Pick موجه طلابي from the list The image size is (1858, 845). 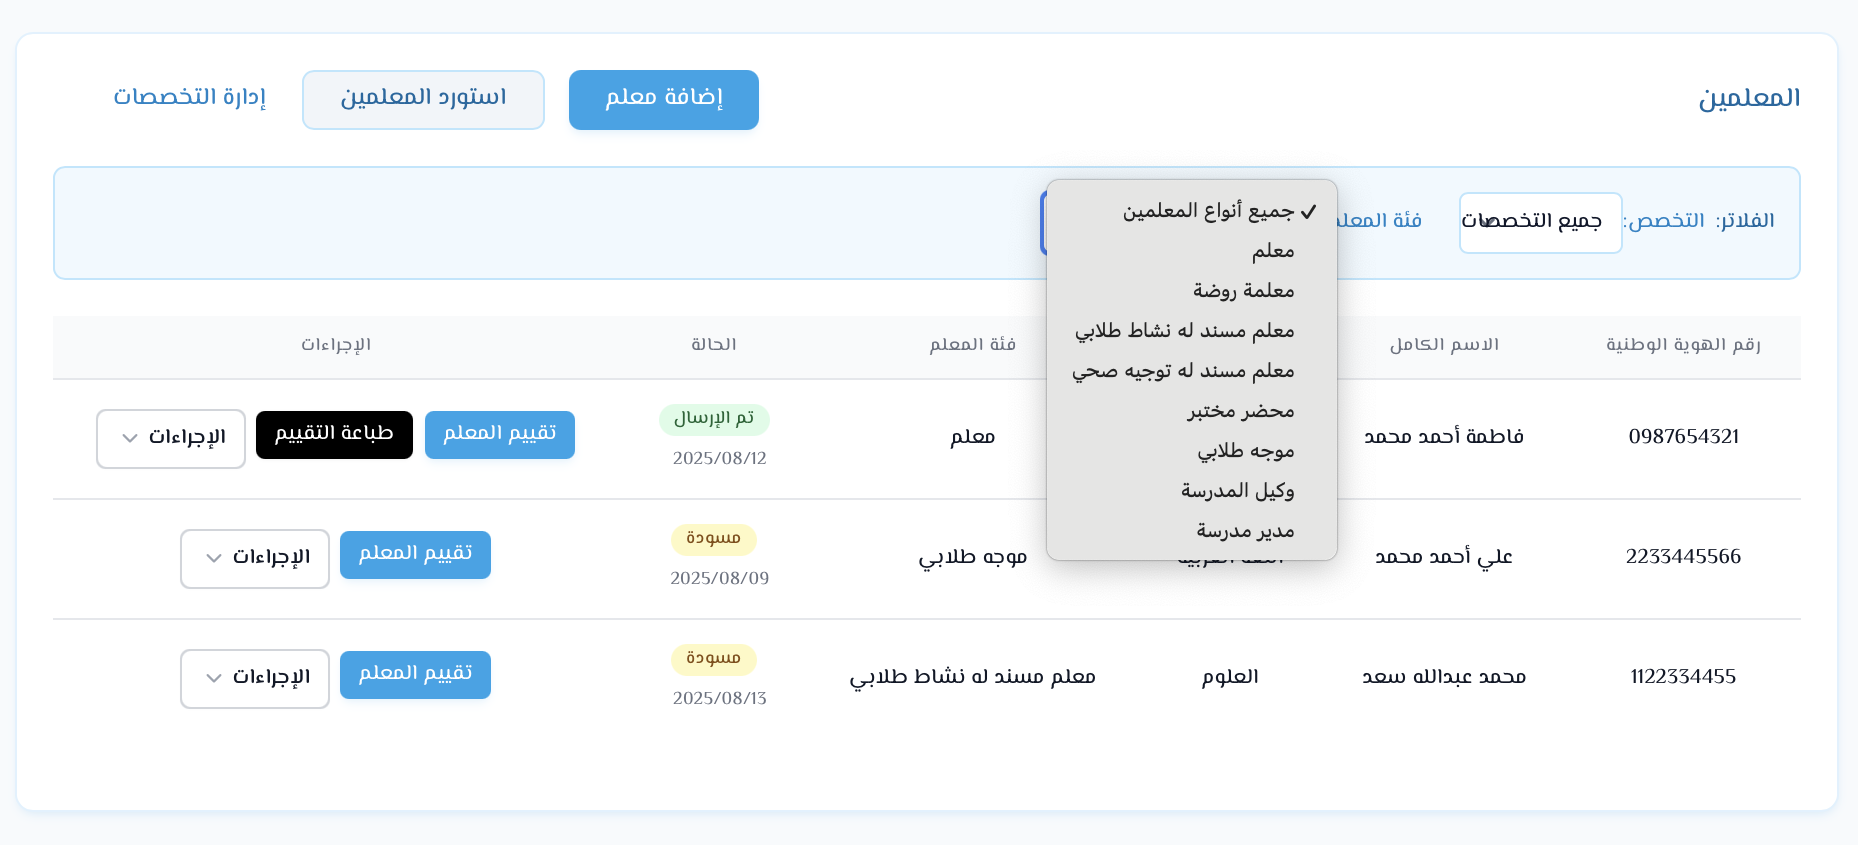pyautogui.click(x=1245, y=451)
